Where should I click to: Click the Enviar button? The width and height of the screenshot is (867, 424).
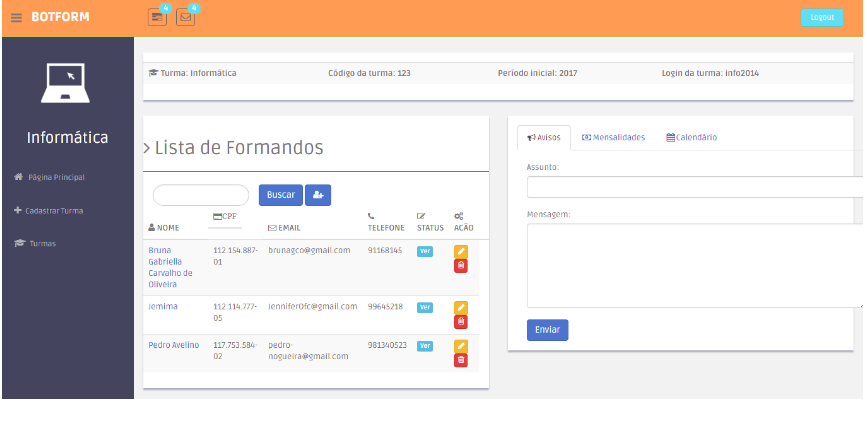547,330
